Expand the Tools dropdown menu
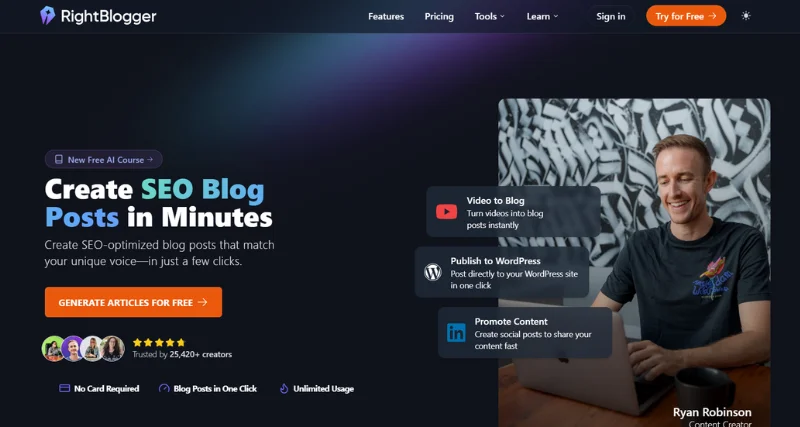800x427 pixels. point(489,16)
